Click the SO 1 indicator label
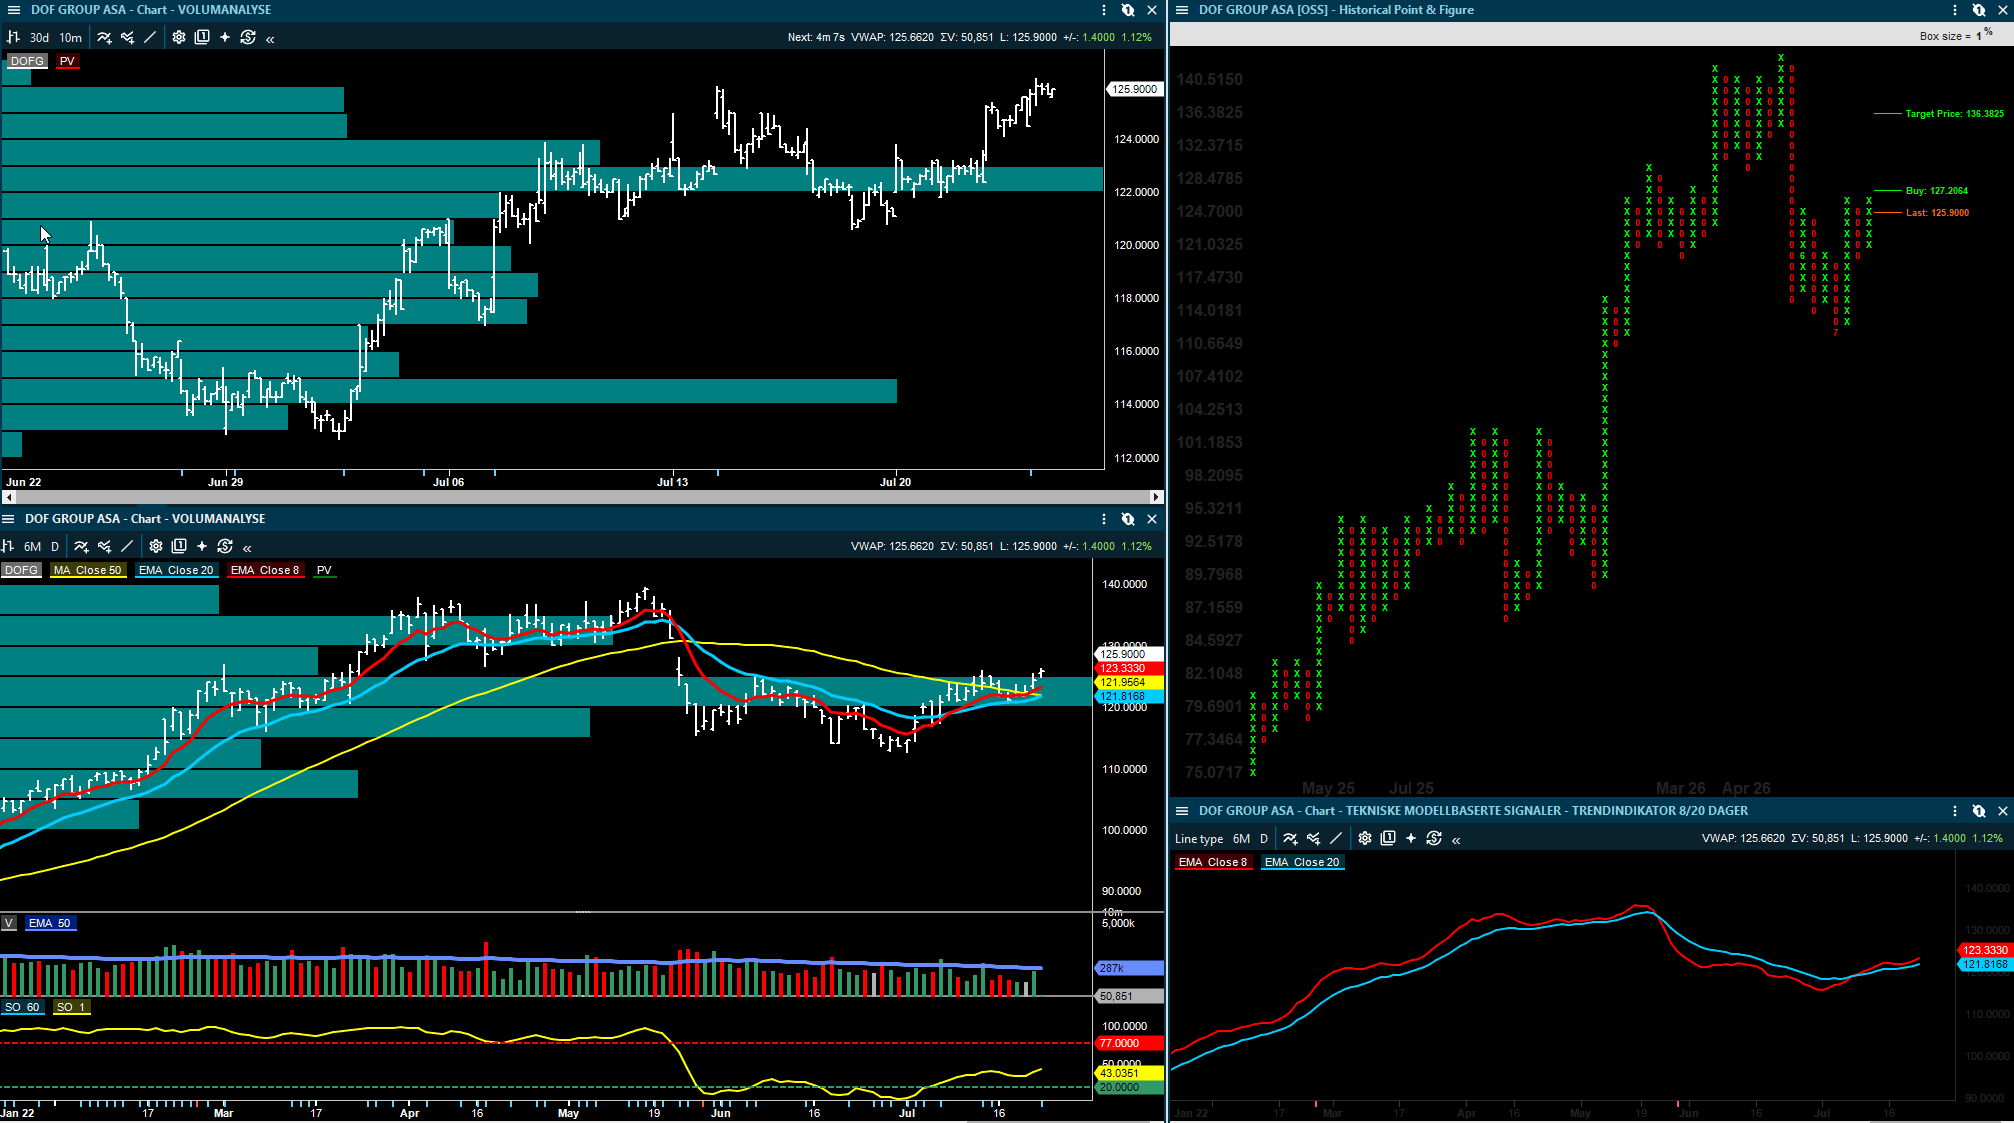 (71, 1007)
